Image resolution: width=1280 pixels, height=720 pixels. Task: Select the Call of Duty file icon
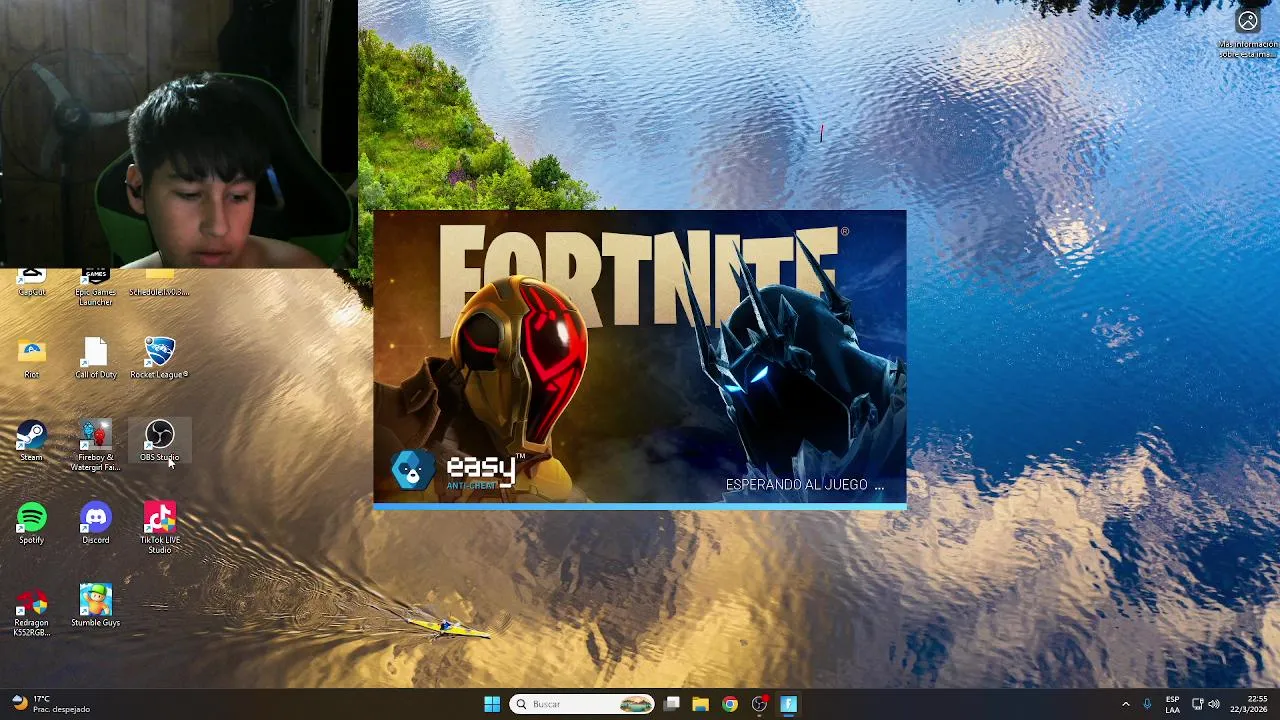click(x=96, y=358)
